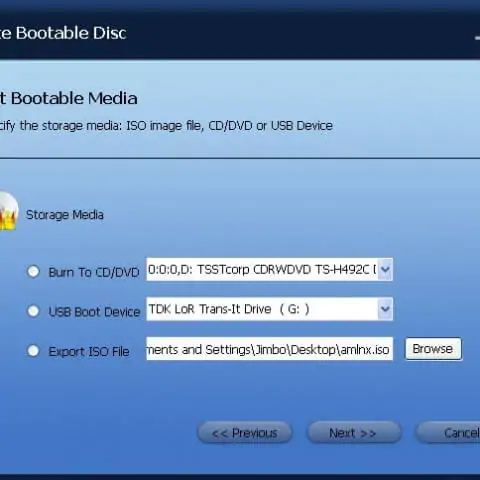
Task: Cancel the bootable disc wizard
Action: click(448, 433)
